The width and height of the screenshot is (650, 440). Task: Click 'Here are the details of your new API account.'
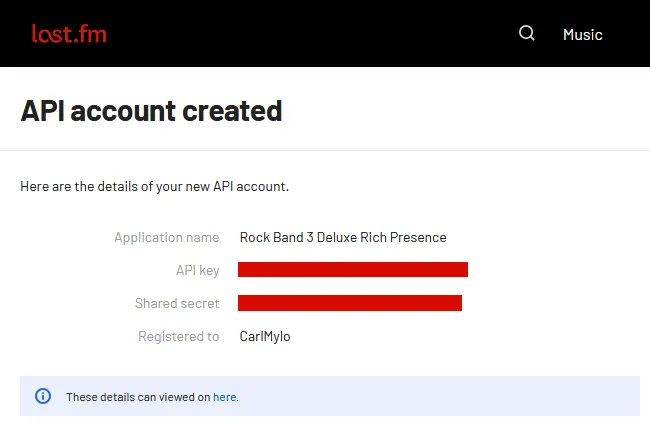click(154, 187)
